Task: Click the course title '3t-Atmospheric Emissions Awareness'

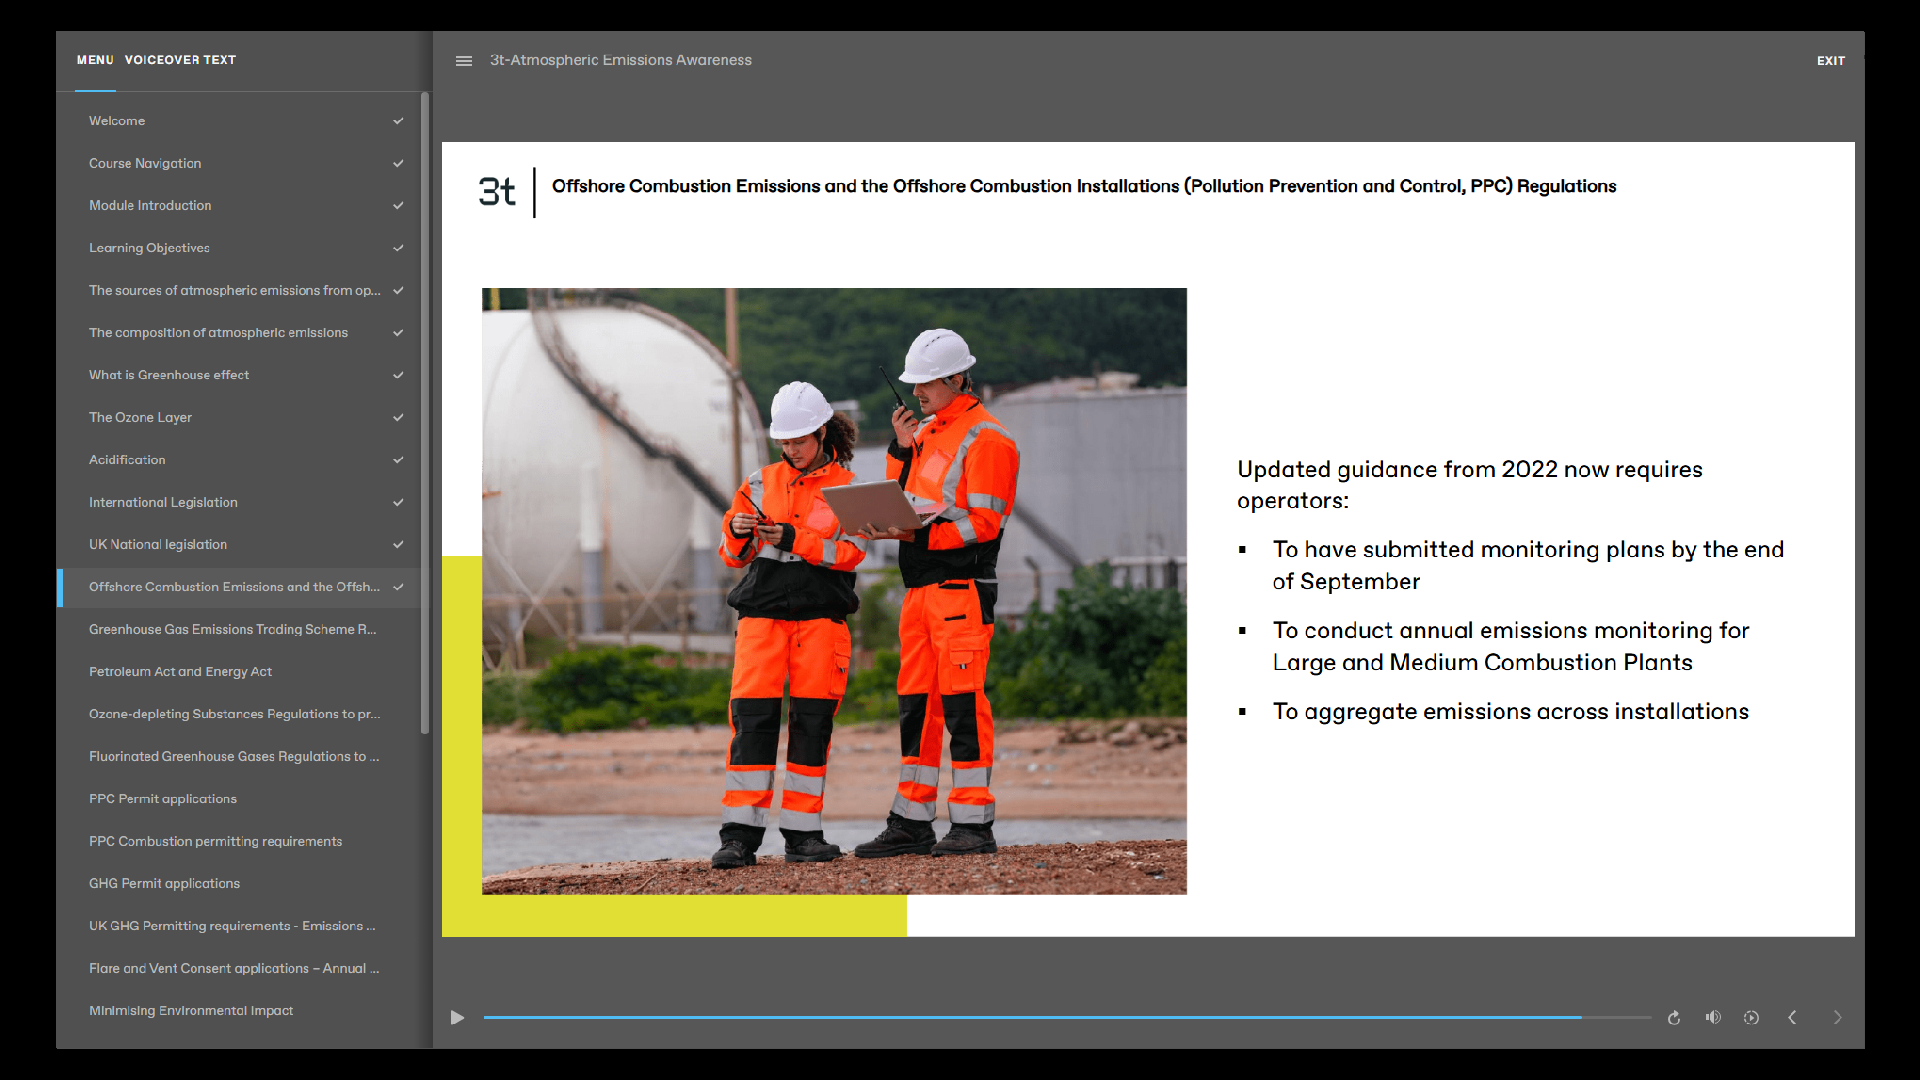Action: point(621,60)
